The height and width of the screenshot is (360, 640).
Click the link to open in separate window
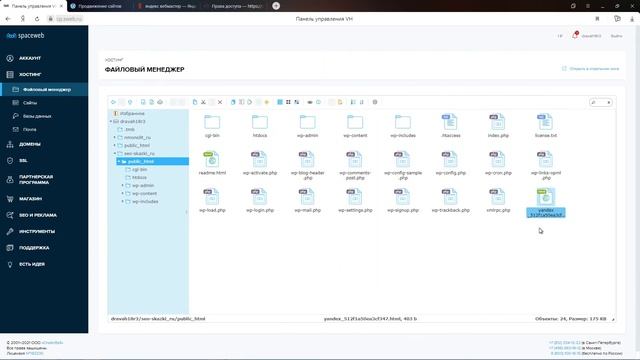591,69
